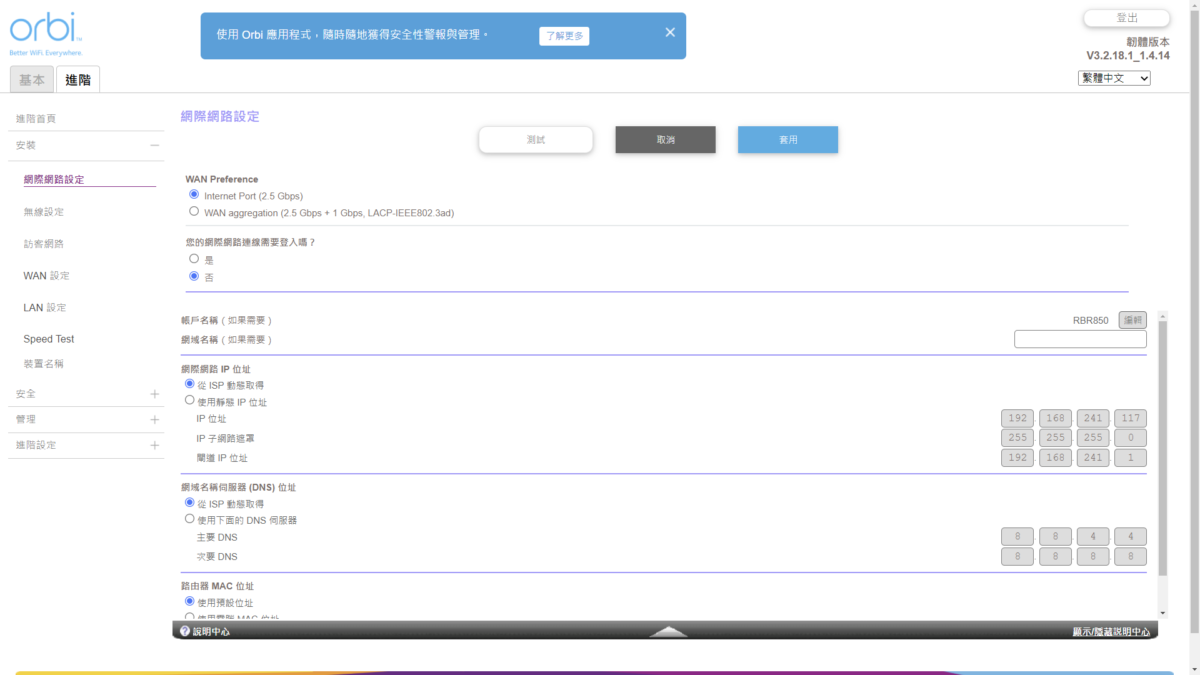Expand the help center panel arrow
The image size is (1200, 675).
(x=668, y=632)
